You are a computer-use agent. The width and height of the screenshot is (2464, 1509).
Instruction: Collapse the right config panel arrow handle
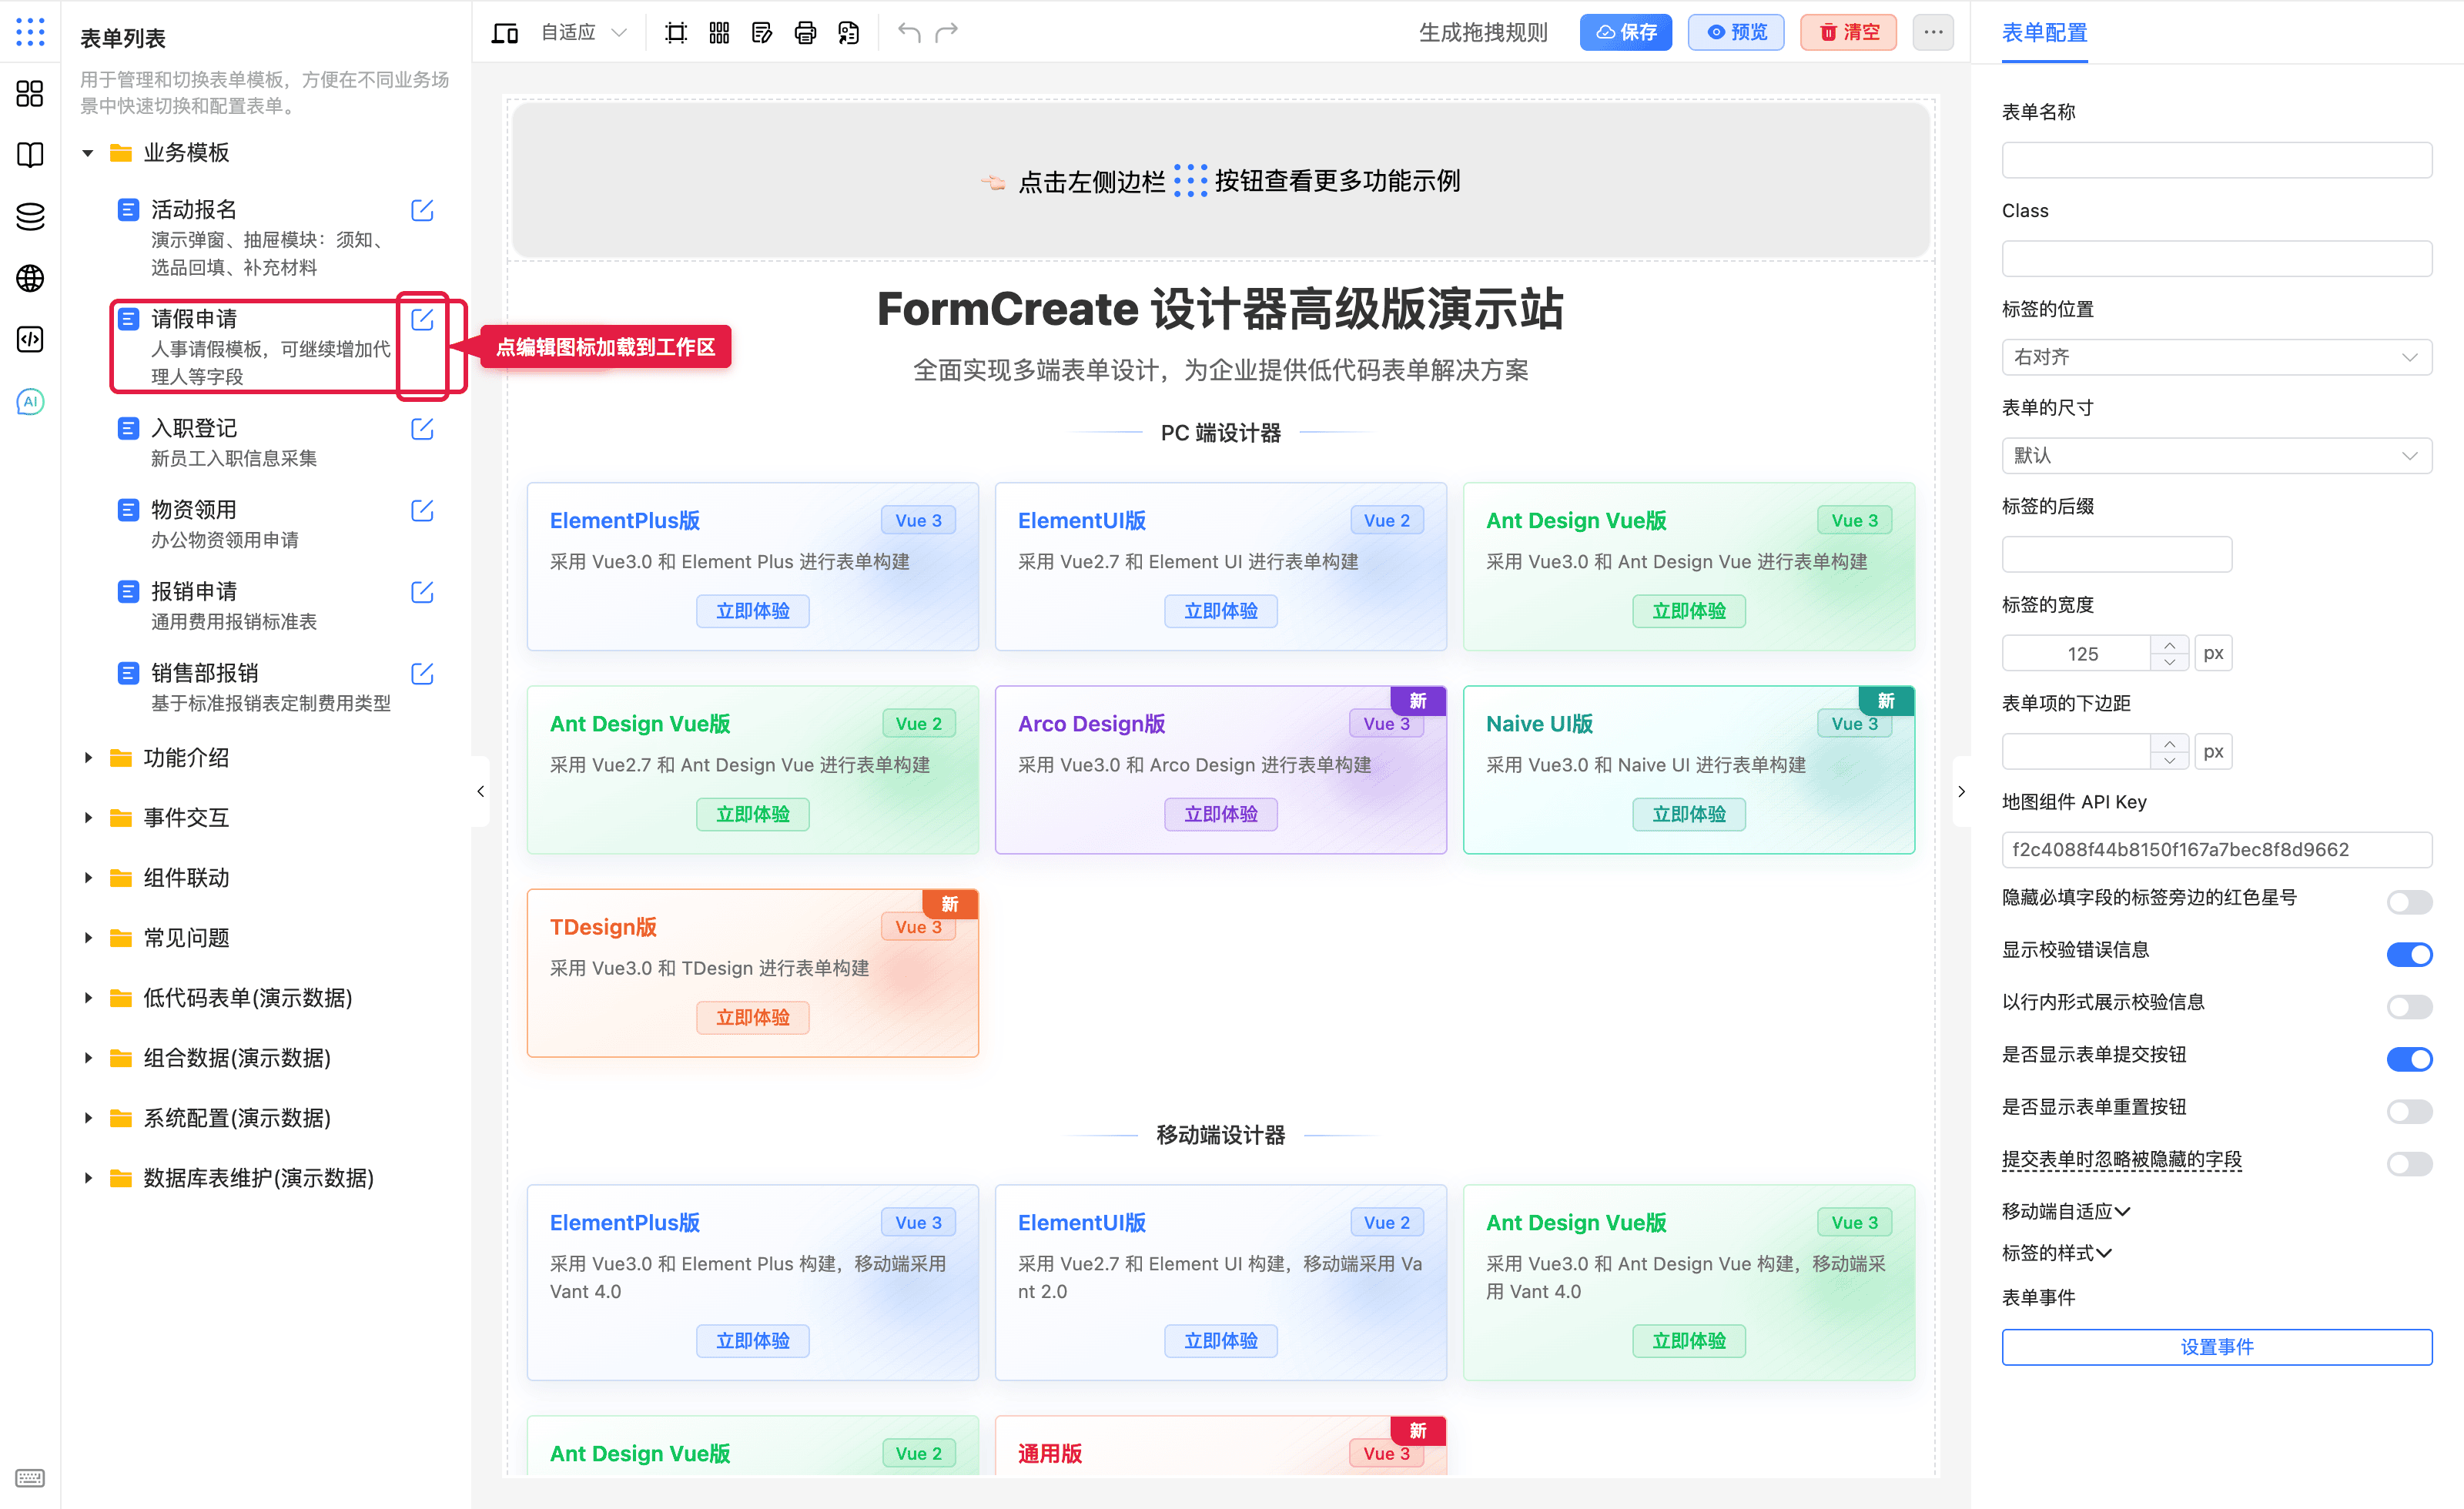point(1961,791)
